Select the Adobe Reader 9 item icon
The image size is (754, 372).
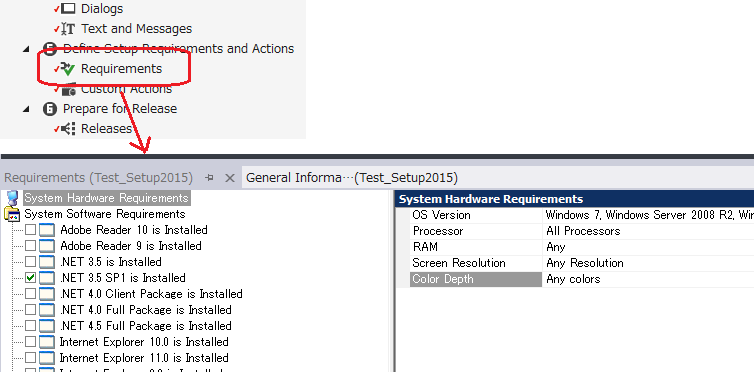click(47, 246)
